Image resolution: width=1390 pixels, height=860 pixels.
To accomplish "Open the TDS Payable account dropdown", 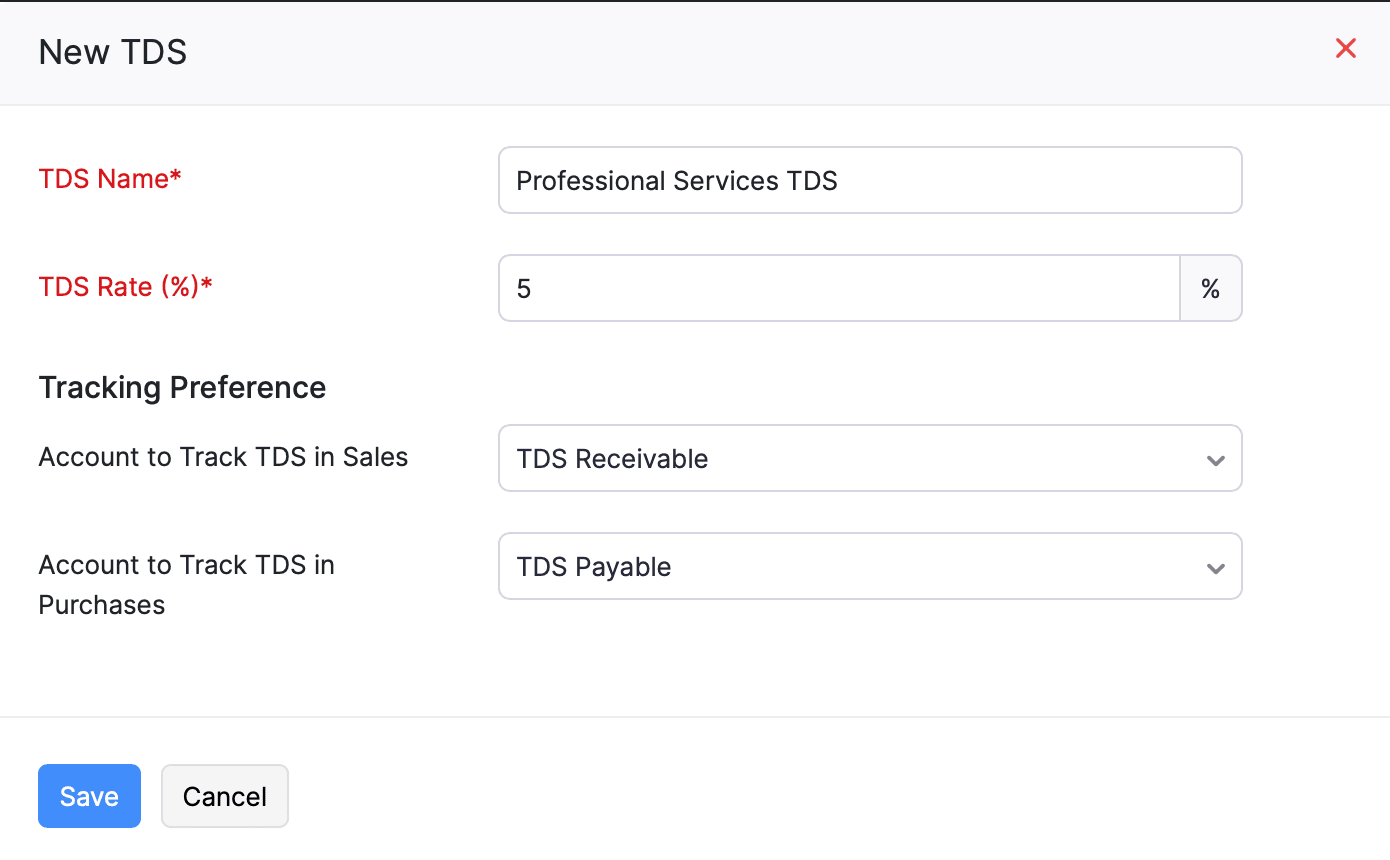I will coord(870,566).
